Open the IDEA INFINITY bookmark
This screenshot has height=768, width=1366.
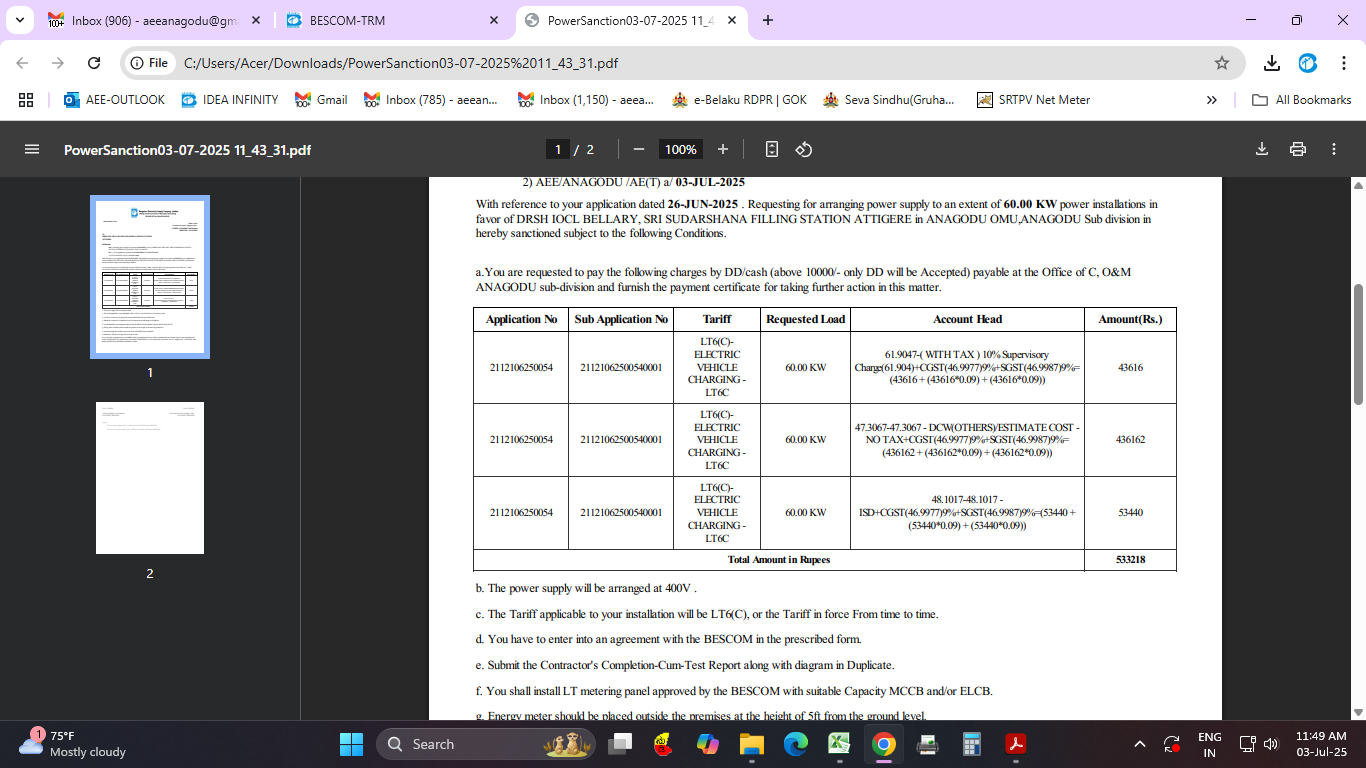[x=230, y=100]
